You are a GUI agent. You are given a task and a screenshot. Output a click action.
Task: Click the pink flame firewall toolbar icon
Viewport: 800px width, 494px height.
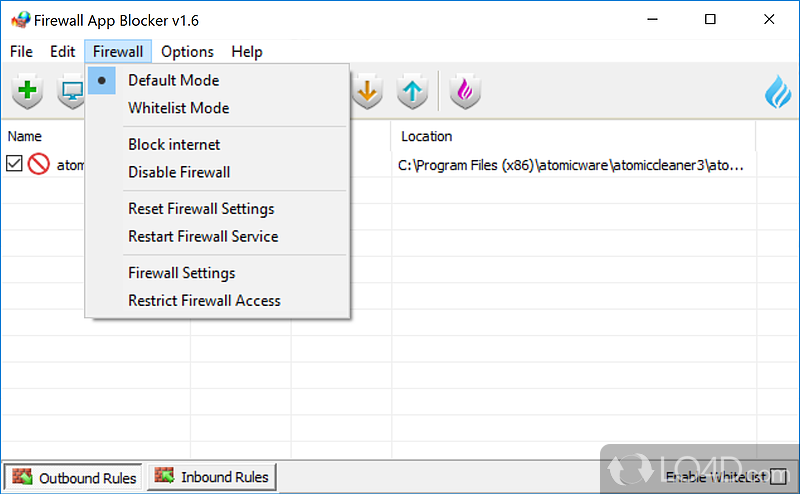465,92
